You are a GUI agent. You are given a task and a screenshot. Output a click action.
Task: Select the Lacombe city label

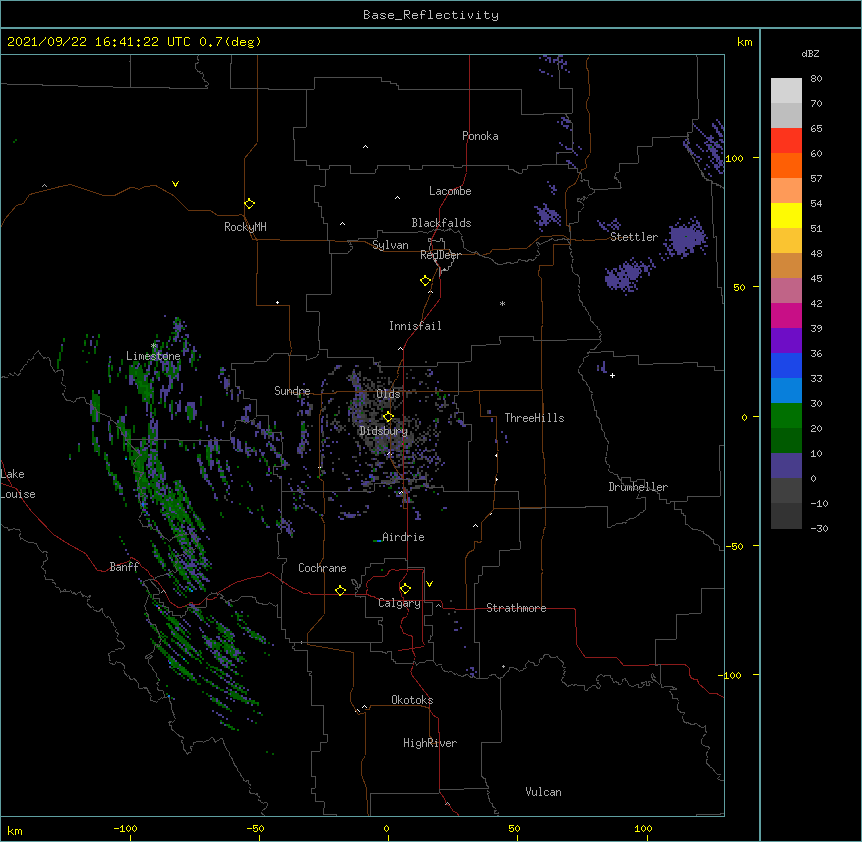click(450, 191)
